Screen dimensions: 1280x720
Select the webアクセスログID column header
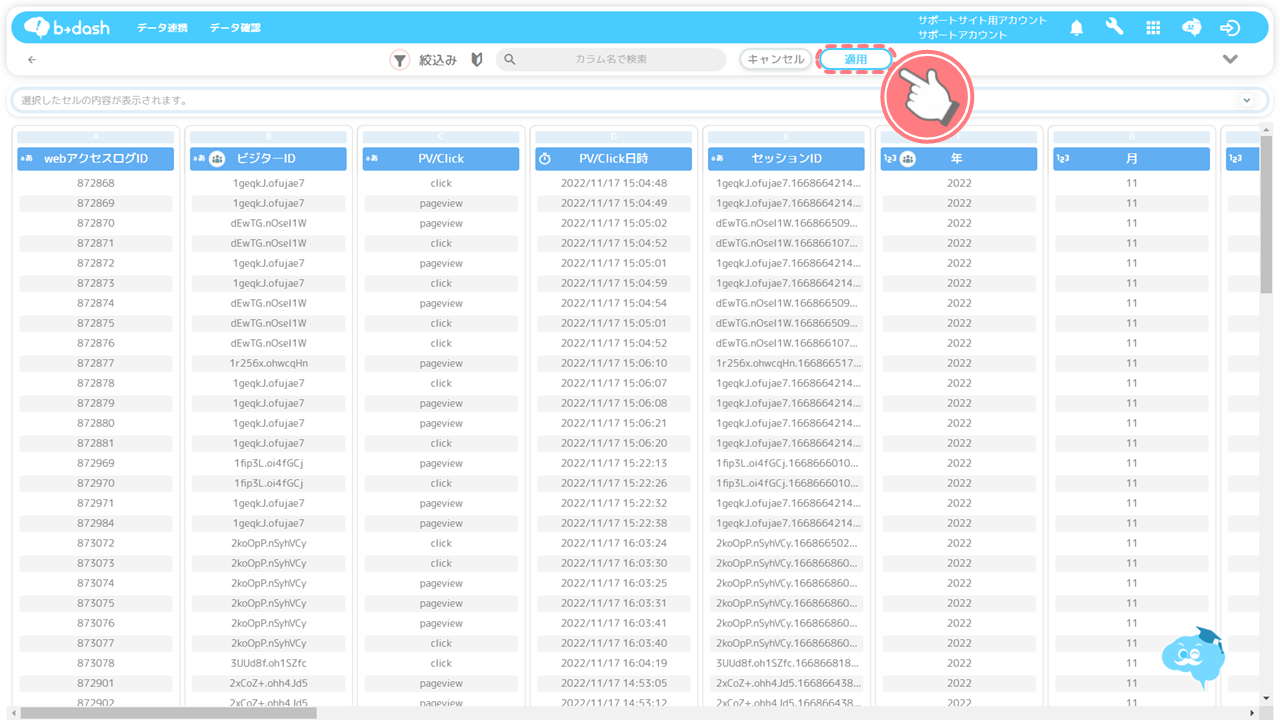coord(96,158)
